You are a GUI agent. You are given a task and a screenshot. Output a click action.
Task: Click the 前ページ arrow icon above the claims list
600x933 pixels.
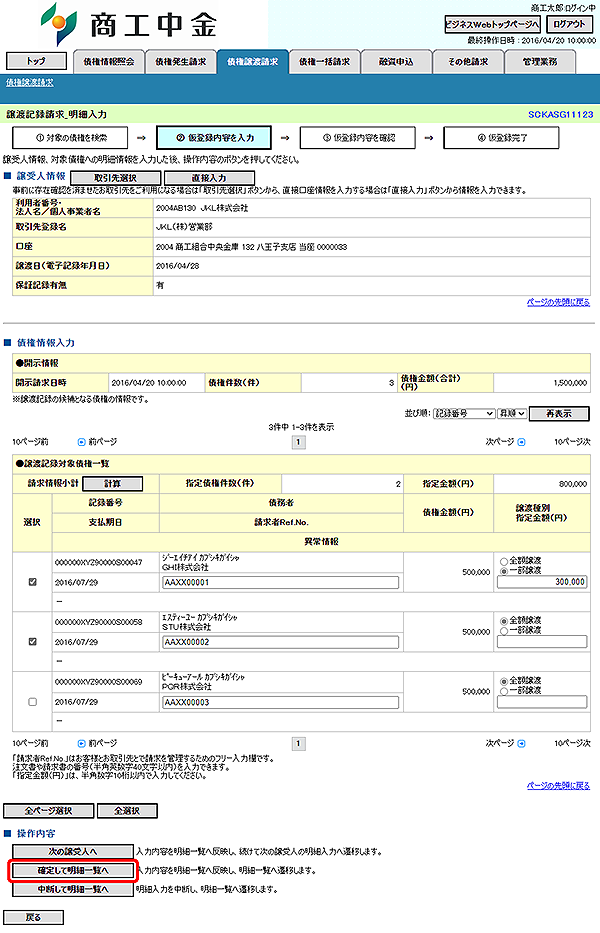pyautogui.click(x=82, y=442)
